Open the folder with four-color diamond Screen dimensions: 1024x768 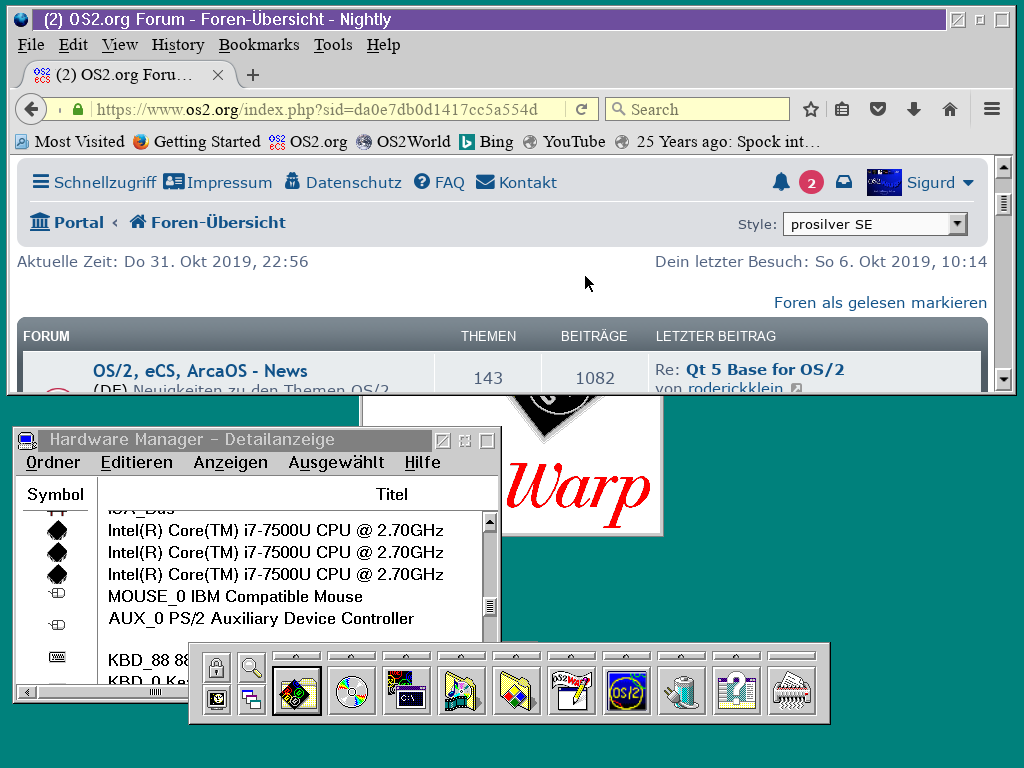517,692
